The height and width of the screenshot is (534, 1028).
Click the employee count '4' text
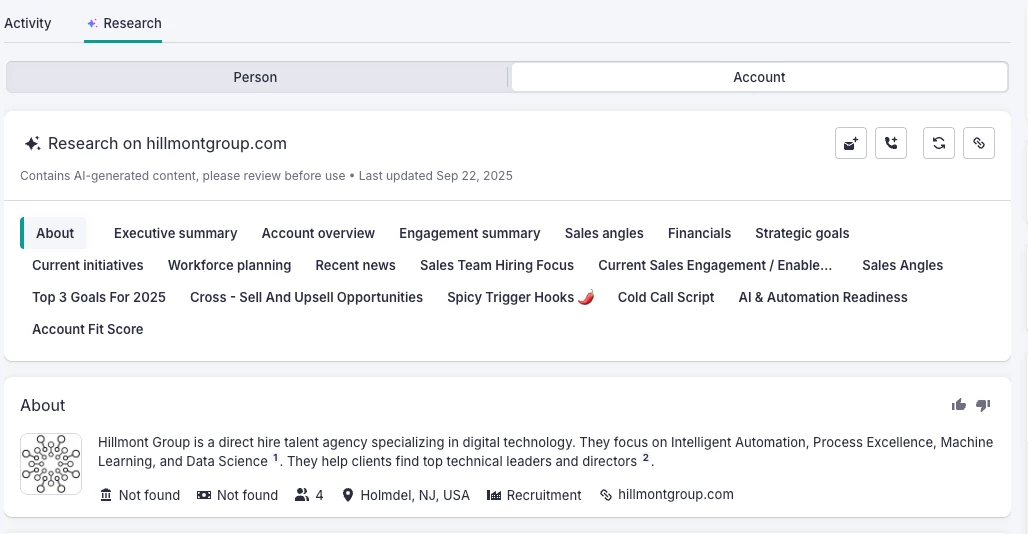(x=319, y=495)
